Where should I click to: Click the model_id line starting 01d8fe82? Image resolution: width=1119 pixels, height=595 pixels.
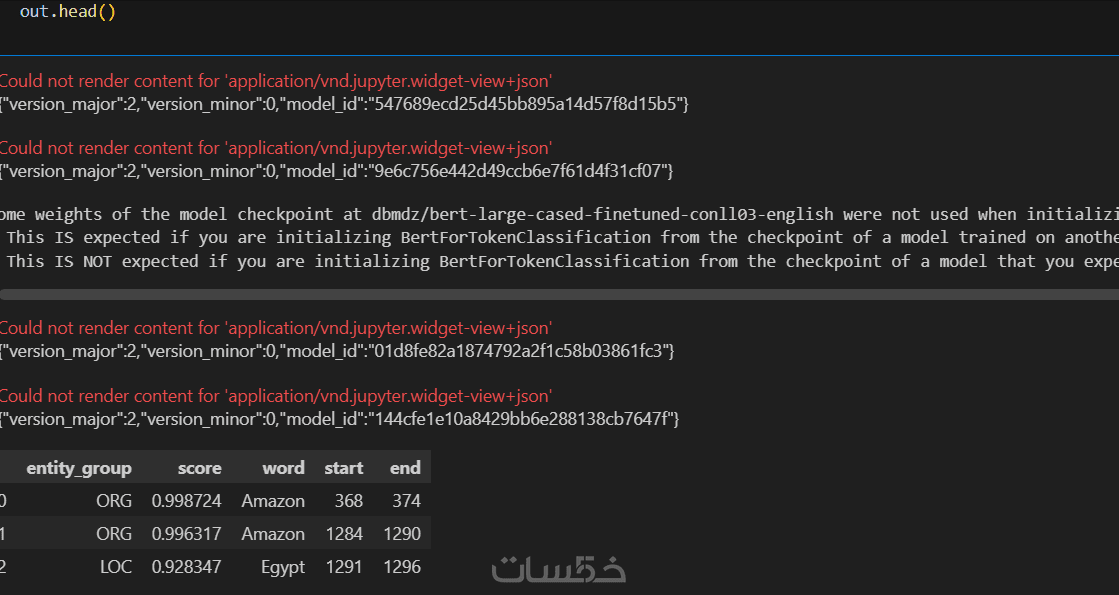click(x=338, y=351)
